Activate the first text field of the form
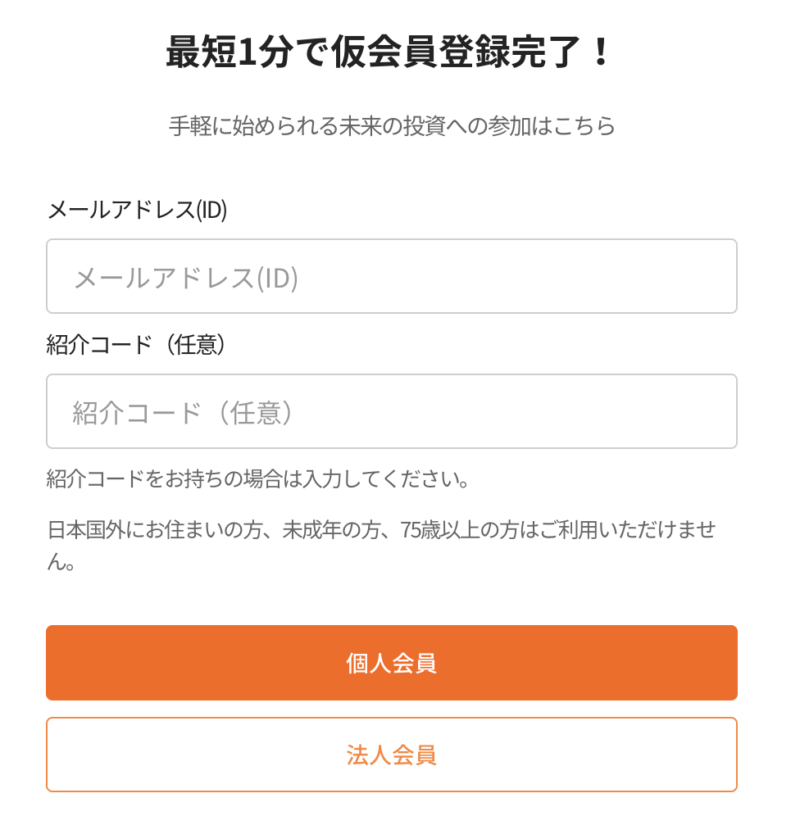 (x=391, y=276)
